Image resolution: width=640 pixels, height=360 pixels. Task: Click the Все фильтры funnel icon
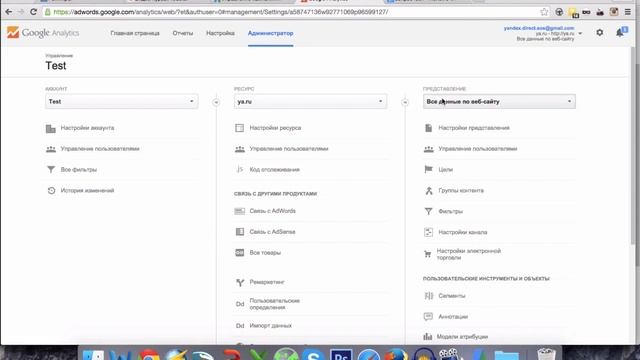tap(51, 169)
